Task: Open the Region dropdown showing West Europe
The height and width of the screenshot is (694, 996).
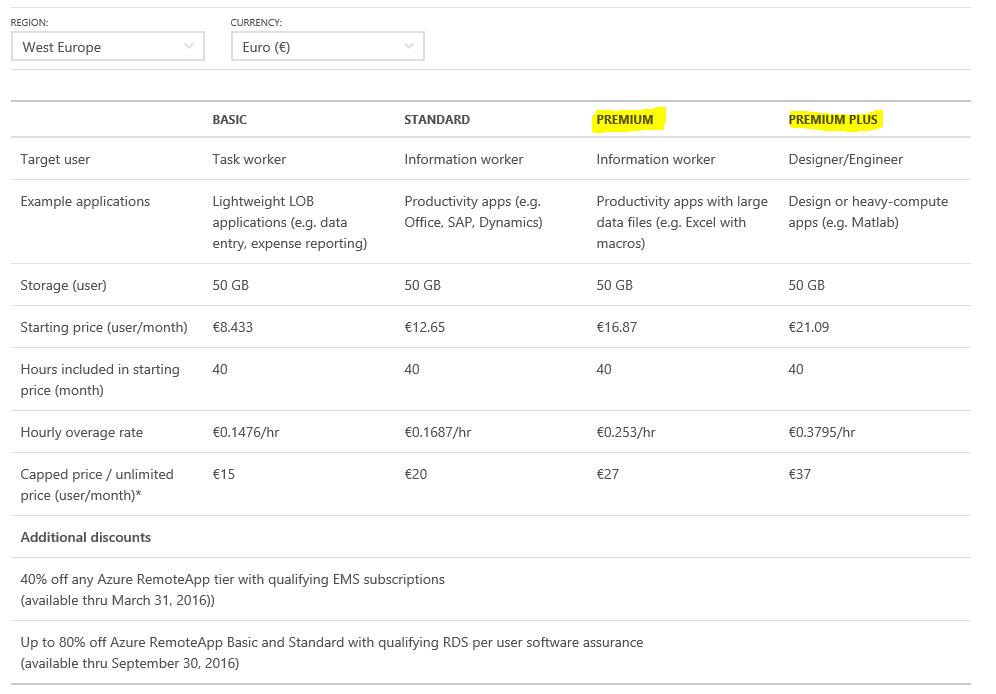Action: [108, 46]
